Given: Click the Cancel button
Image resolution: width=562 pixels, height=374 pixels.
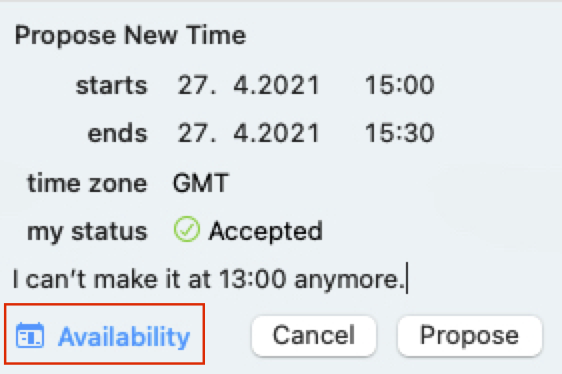Looking at the screenshot, I should (x=314, y=336).
